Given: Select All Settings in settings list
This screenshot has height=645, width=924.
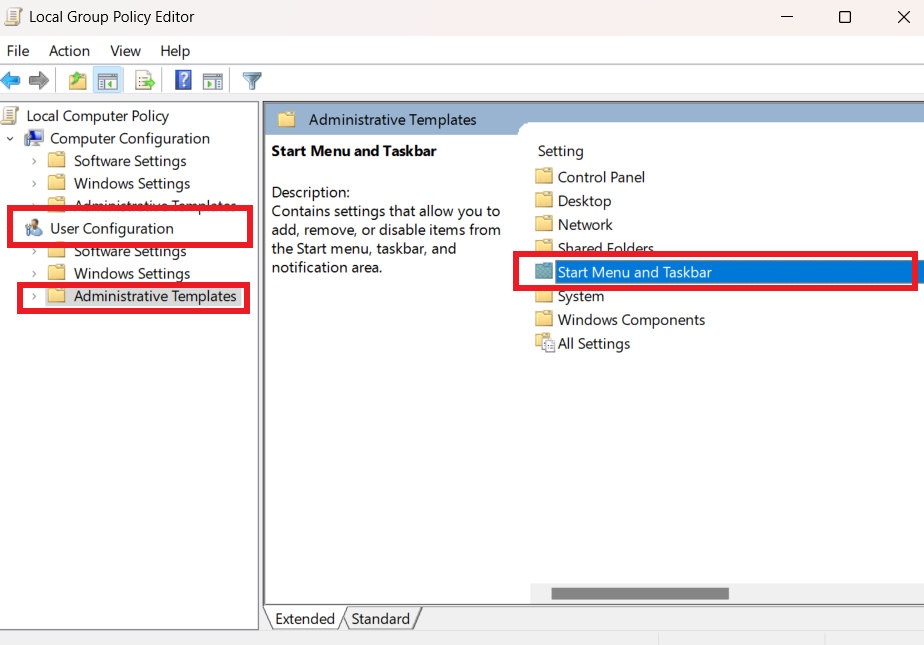Looking at the screenshot, I should click(593, 344).
